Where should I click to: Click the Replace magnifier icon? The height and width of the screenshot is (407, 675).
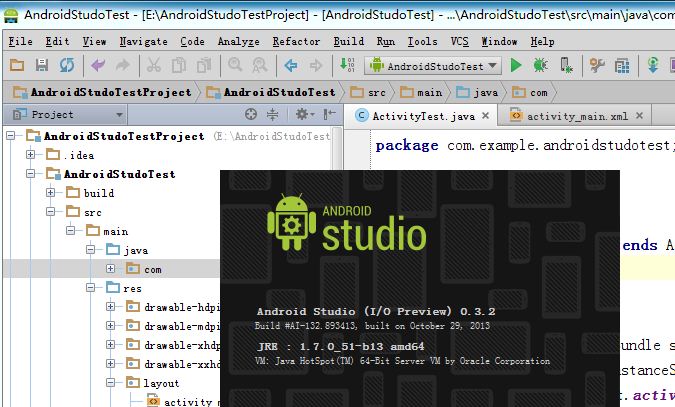260,65
